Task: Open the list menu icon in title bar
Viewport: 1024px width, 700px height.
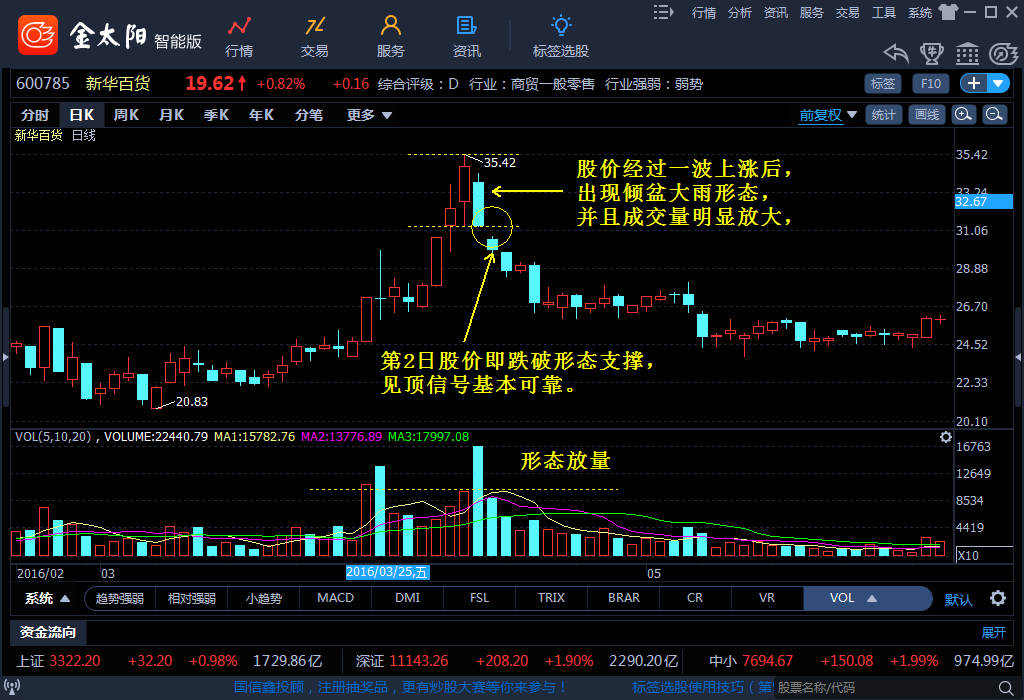Action: (x=664, y=12)
